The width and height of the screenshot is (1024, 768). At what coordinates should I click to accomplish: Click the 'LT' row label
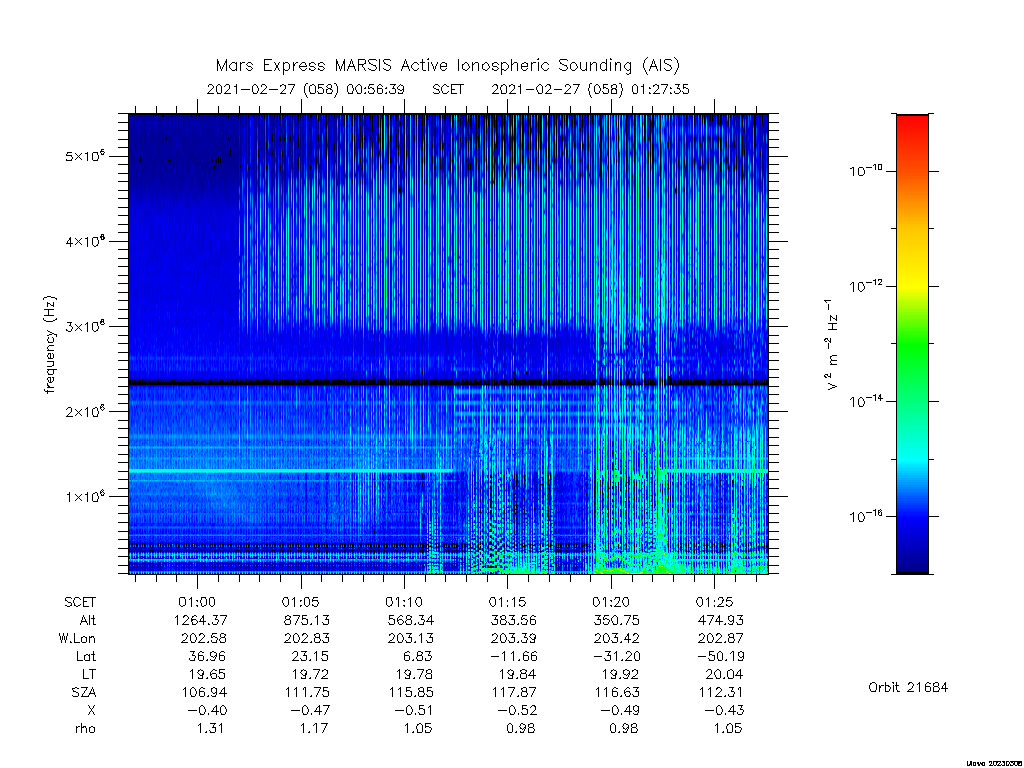tap(89, 674)
